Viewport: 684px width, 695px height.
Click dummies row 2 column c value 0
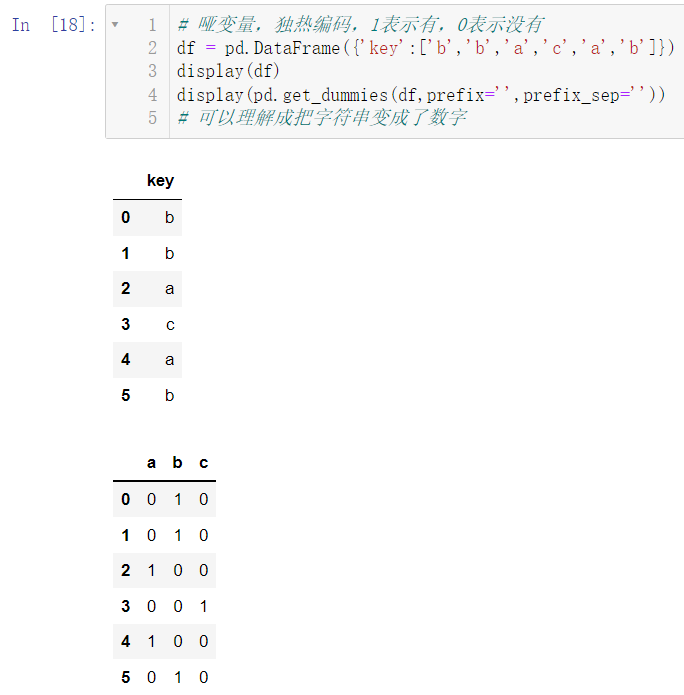coord(203,570)
